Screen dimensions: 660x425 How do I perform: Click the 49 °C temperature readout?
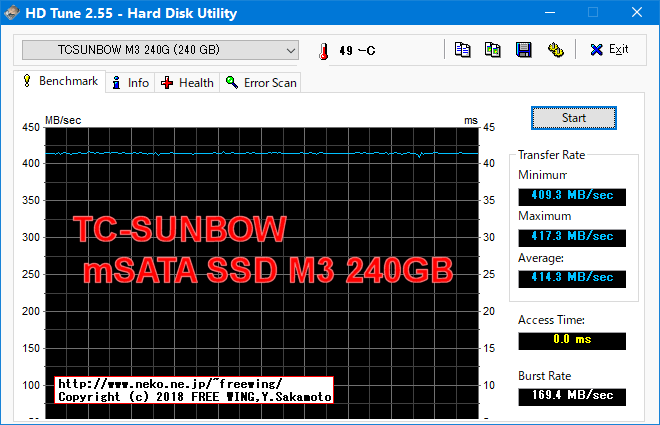(357, 51)
